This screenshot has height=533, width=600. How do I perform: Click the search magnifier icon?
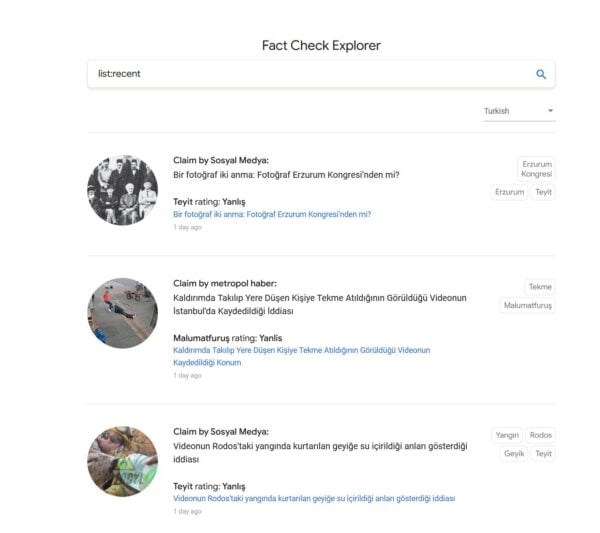(541, 74)
